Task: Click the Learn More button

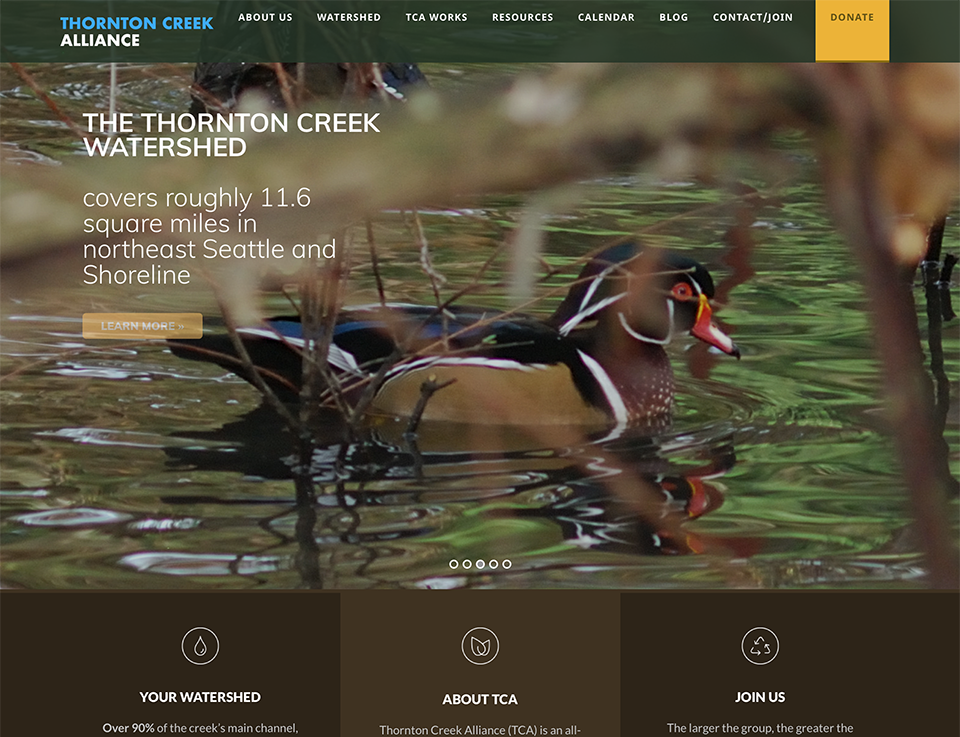Action: pyautogui.click(x=143, y=326)
